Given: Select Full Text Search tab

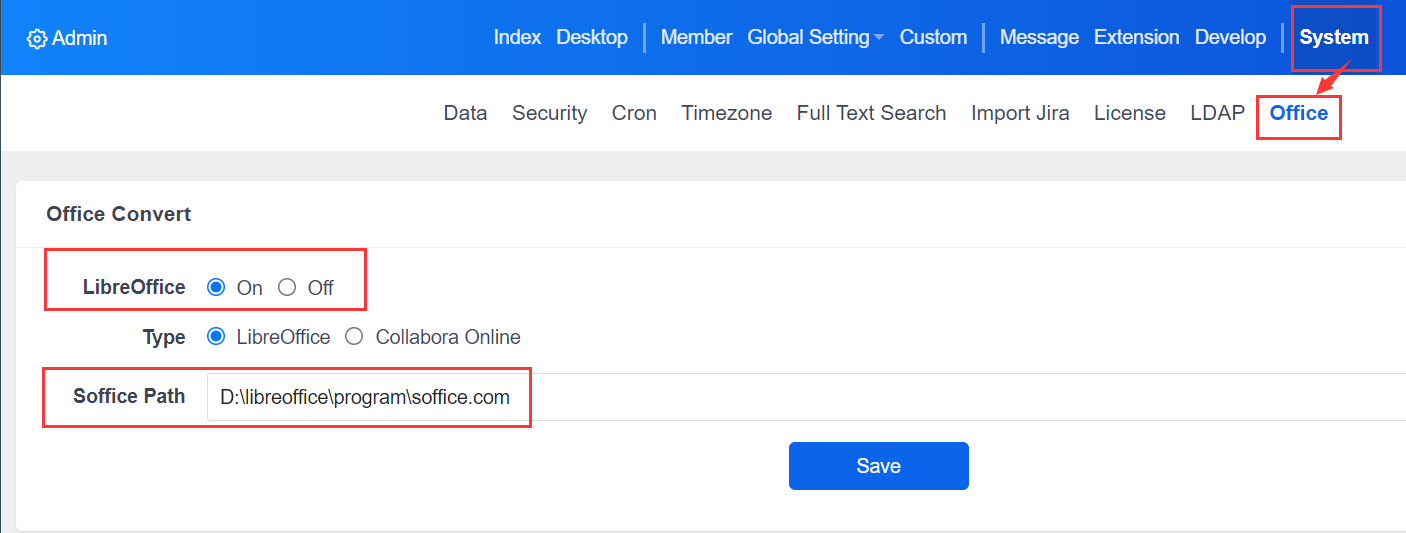Looking at the screenshot, I should pos(871,113).
